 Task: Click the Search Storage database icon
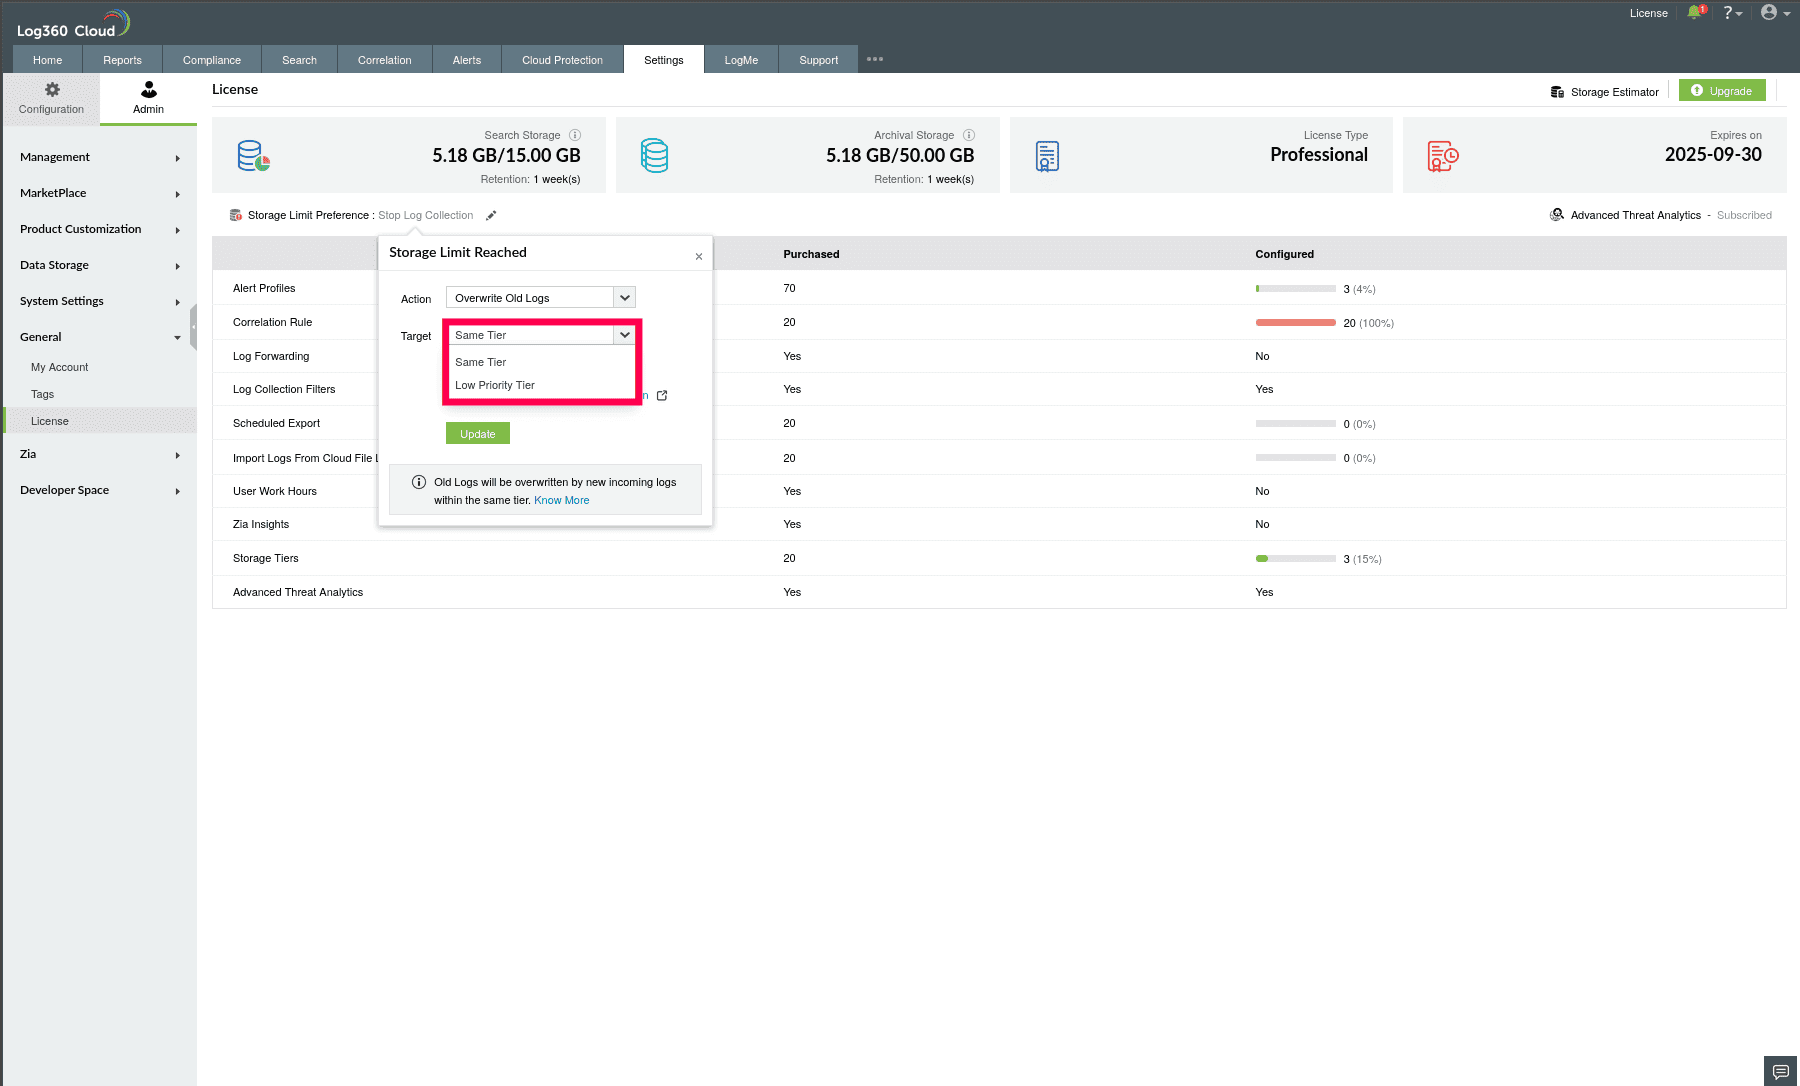coord(254,156)
